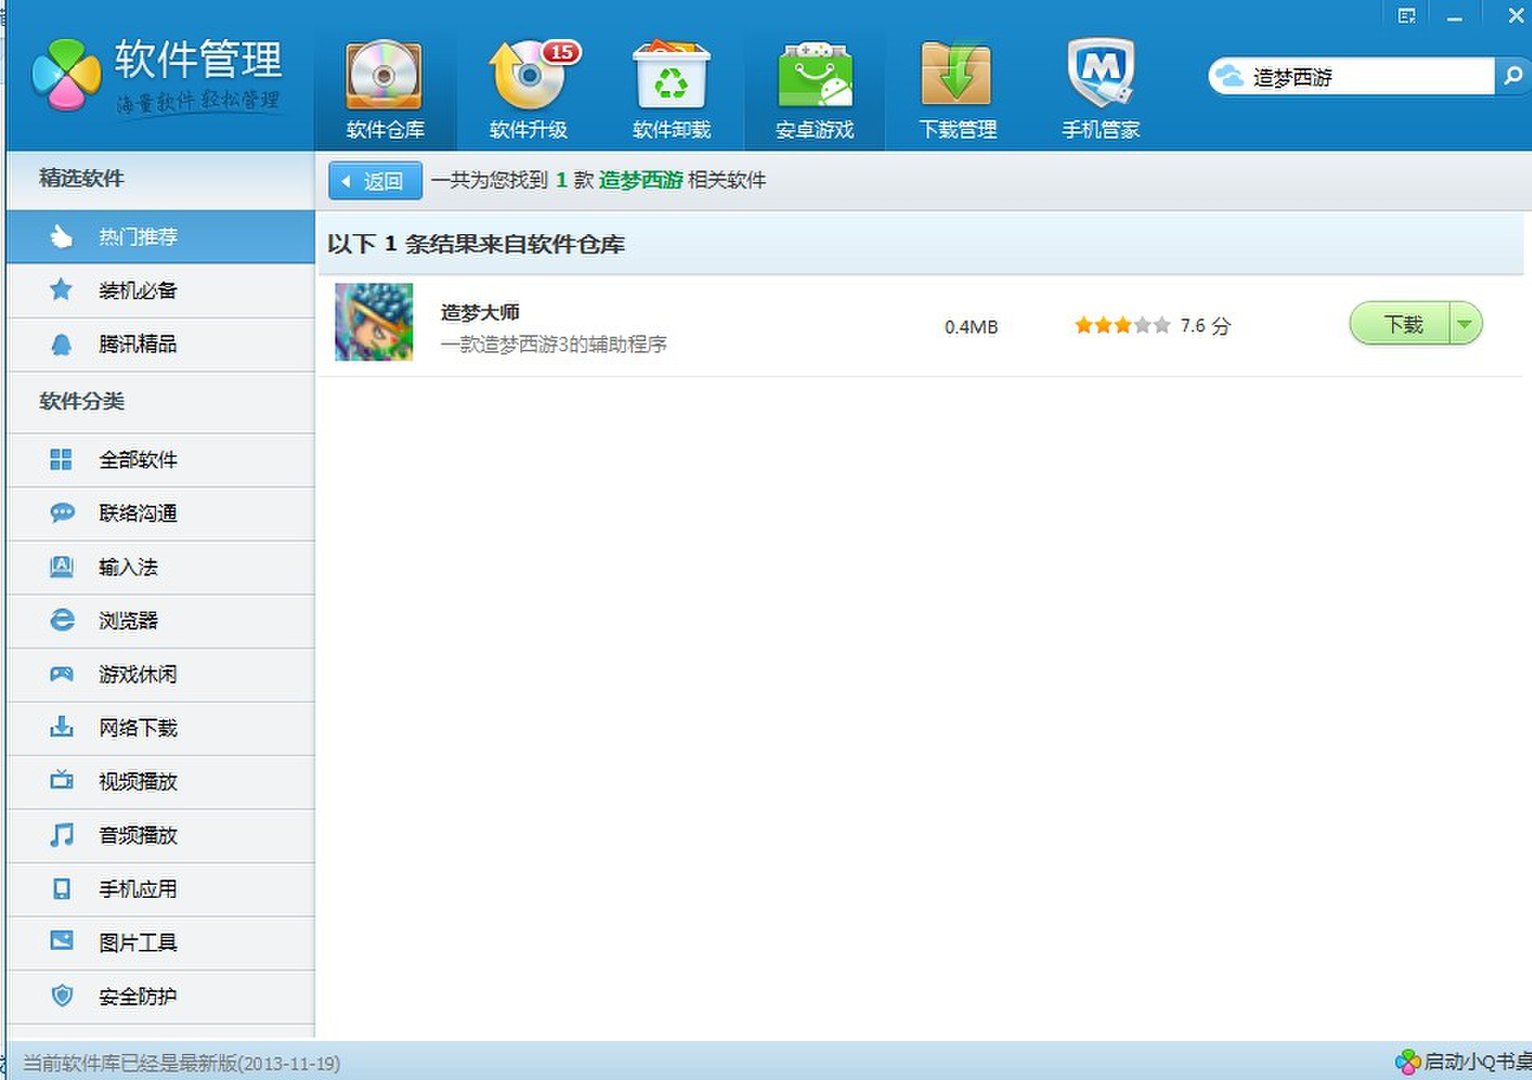The image size is (1532, 1080).
Task: Click the 造梦大师 app thumbnail
Action: pos(373,323)
